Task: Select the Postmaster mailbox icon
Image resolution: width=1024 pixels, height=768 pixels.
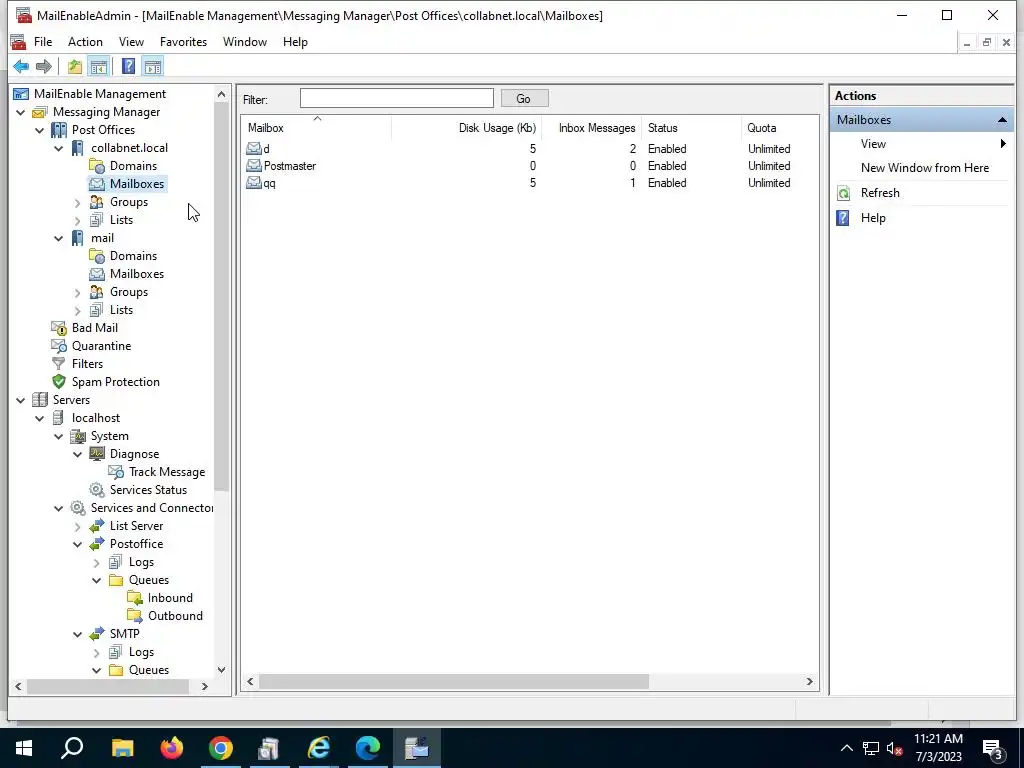Action: pos(253,166)
